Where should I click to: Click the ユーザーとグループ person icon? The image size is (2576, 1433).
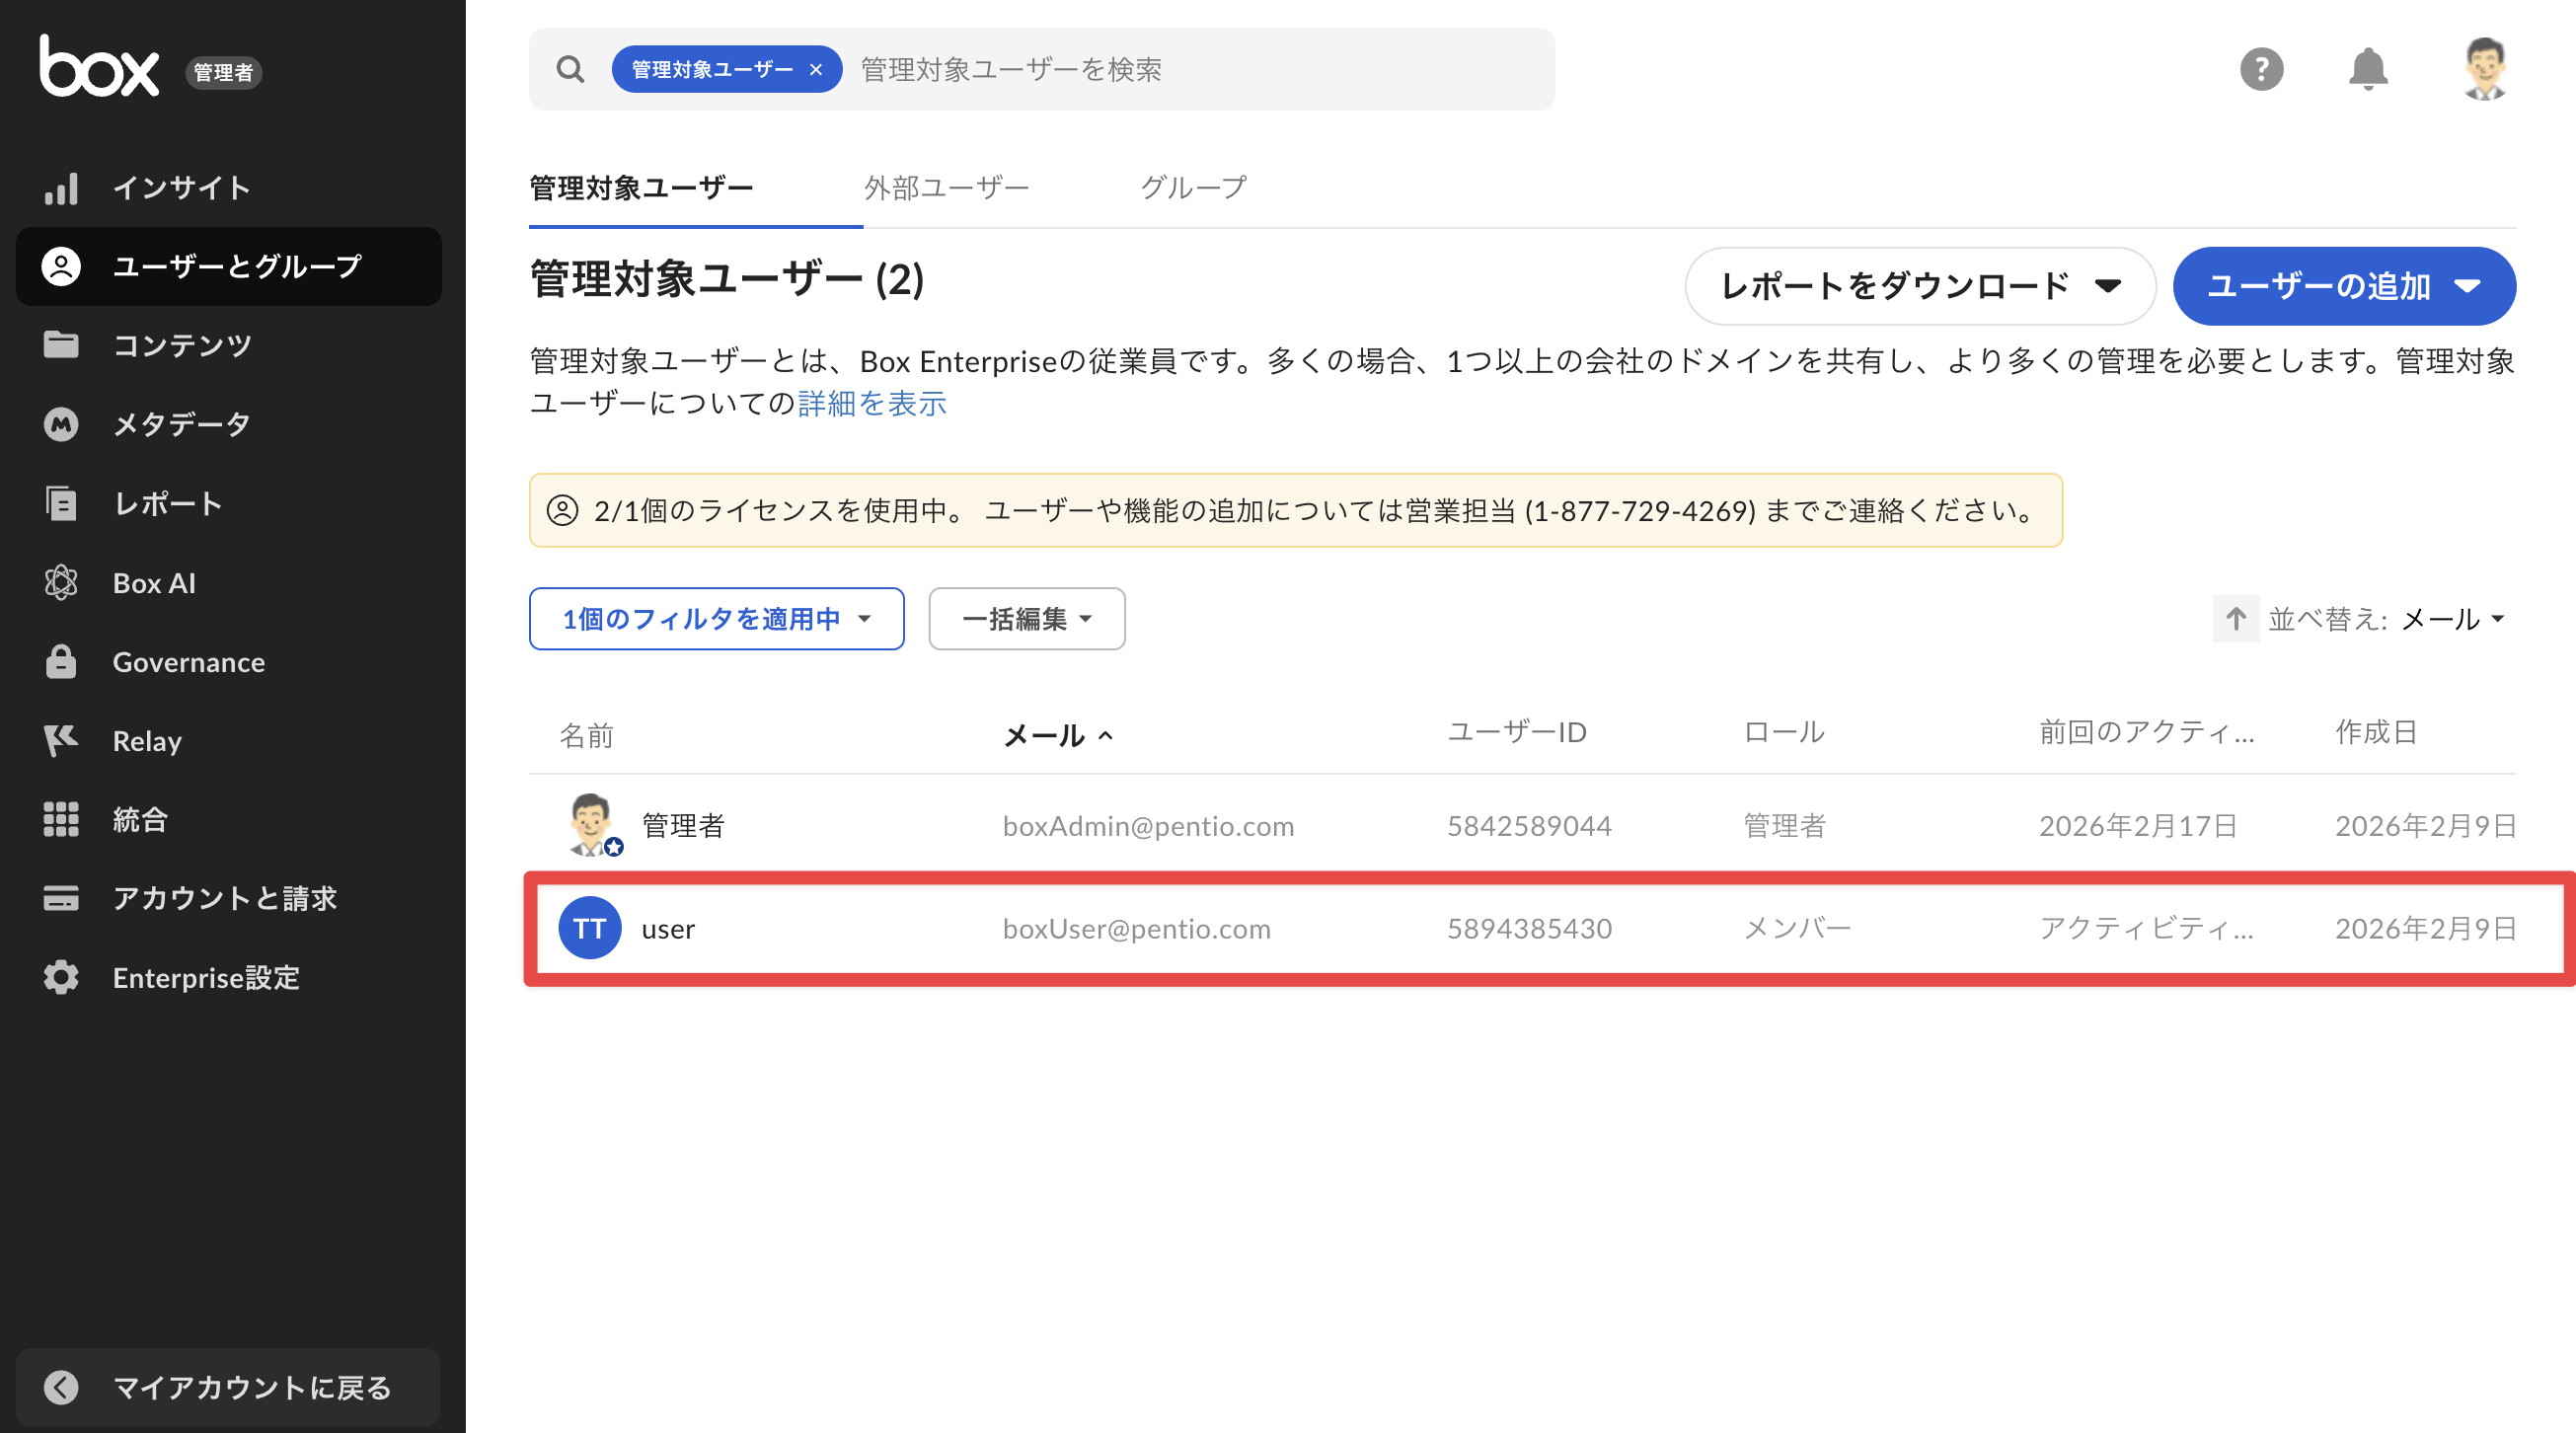[x=61, y=266]
